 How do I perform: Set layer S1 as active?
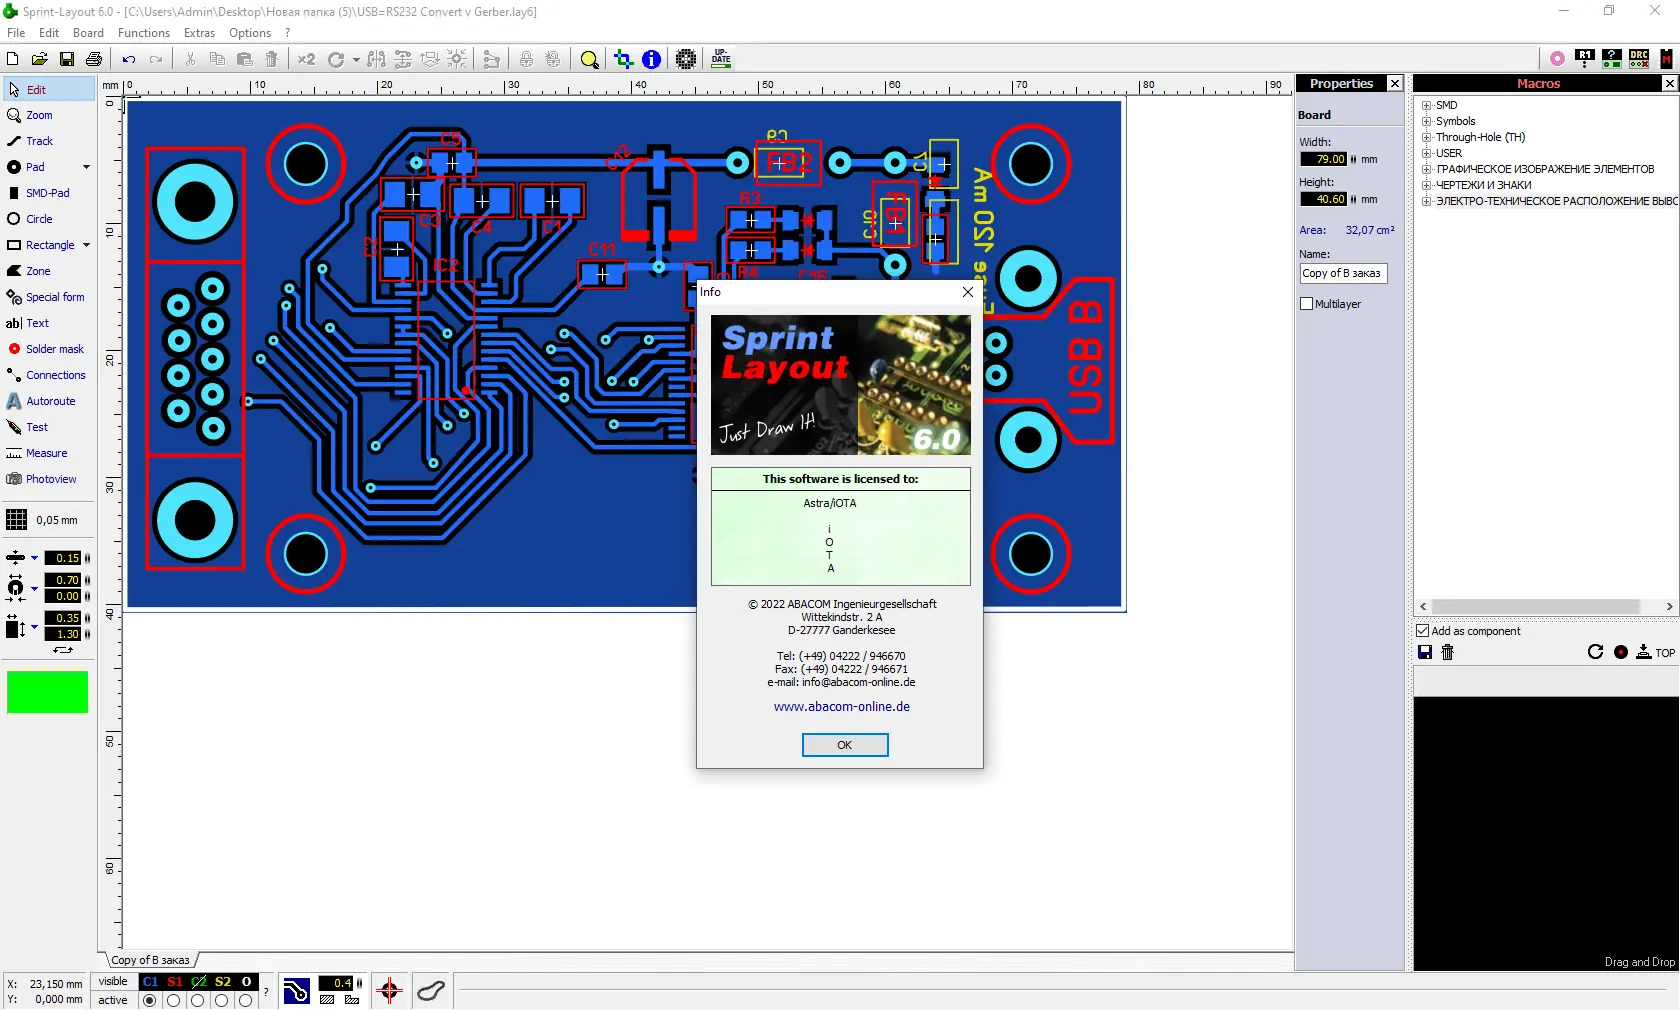(x=174, y=1001)
